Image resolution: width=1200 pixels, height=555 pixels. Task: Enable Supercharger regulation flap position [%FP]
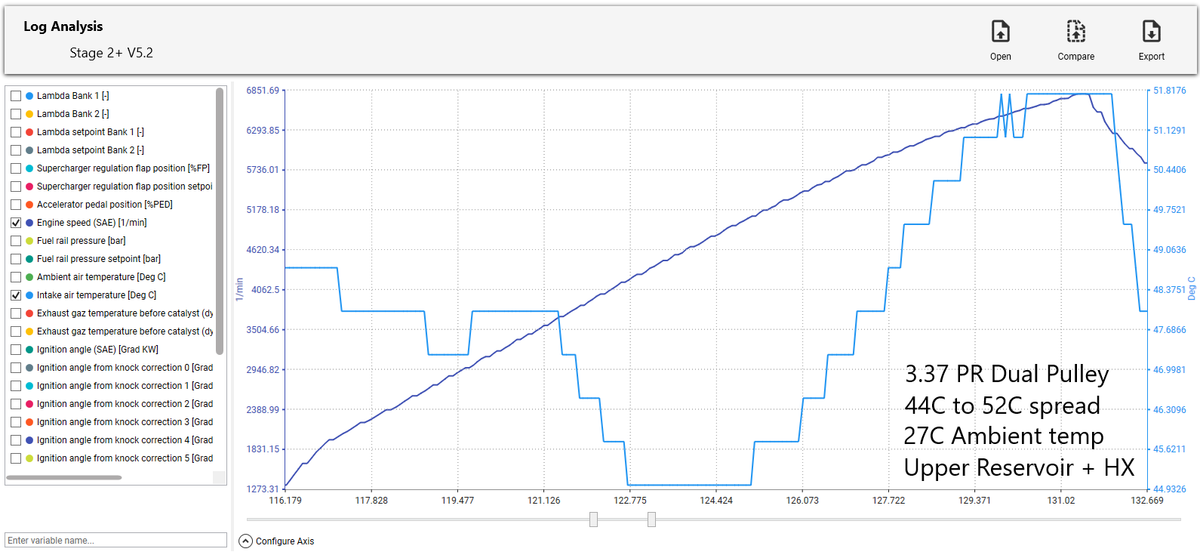point(15,168)
